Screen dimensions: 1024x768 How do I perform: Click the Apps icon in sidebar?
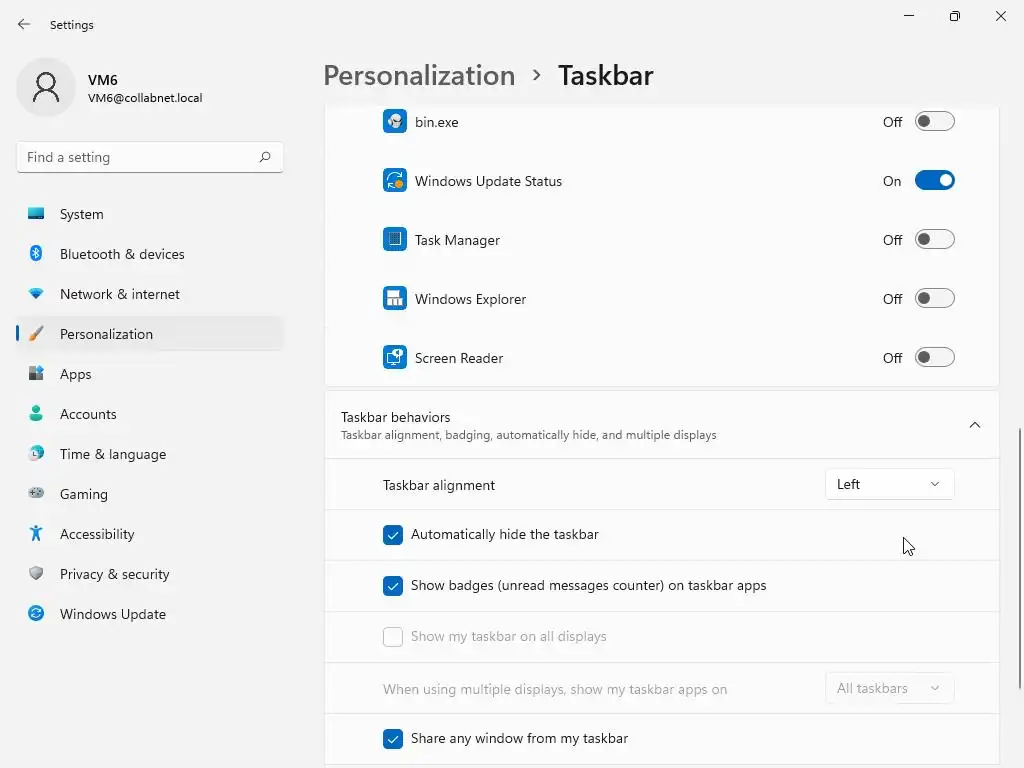click(36, 374)
